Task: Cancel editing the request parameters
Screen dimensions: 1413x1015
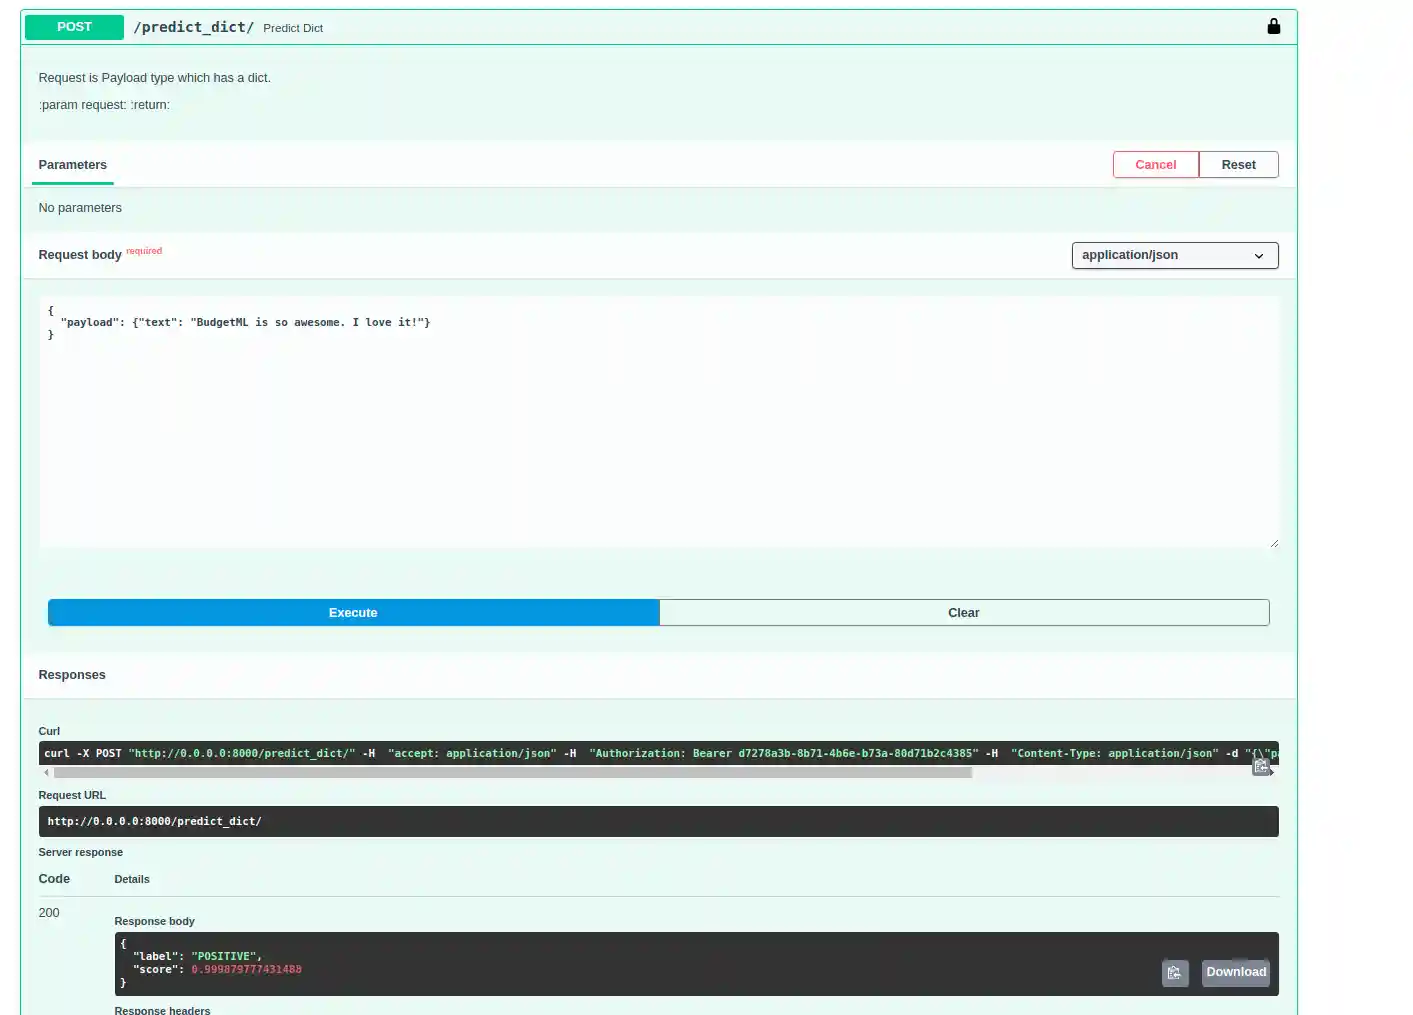Action: point(1155,164)
